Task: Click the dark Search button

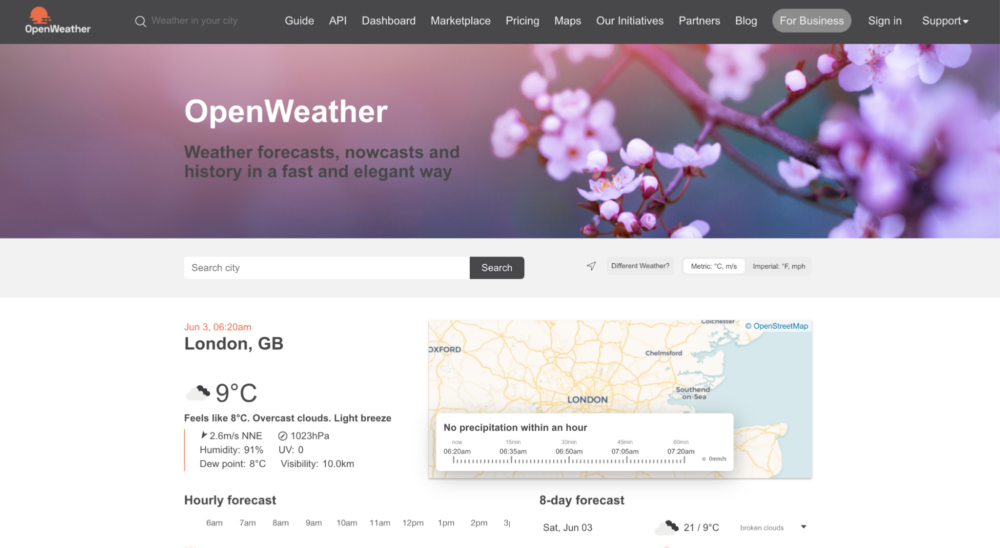Action: pyautogui.click(x=497, y=268)
